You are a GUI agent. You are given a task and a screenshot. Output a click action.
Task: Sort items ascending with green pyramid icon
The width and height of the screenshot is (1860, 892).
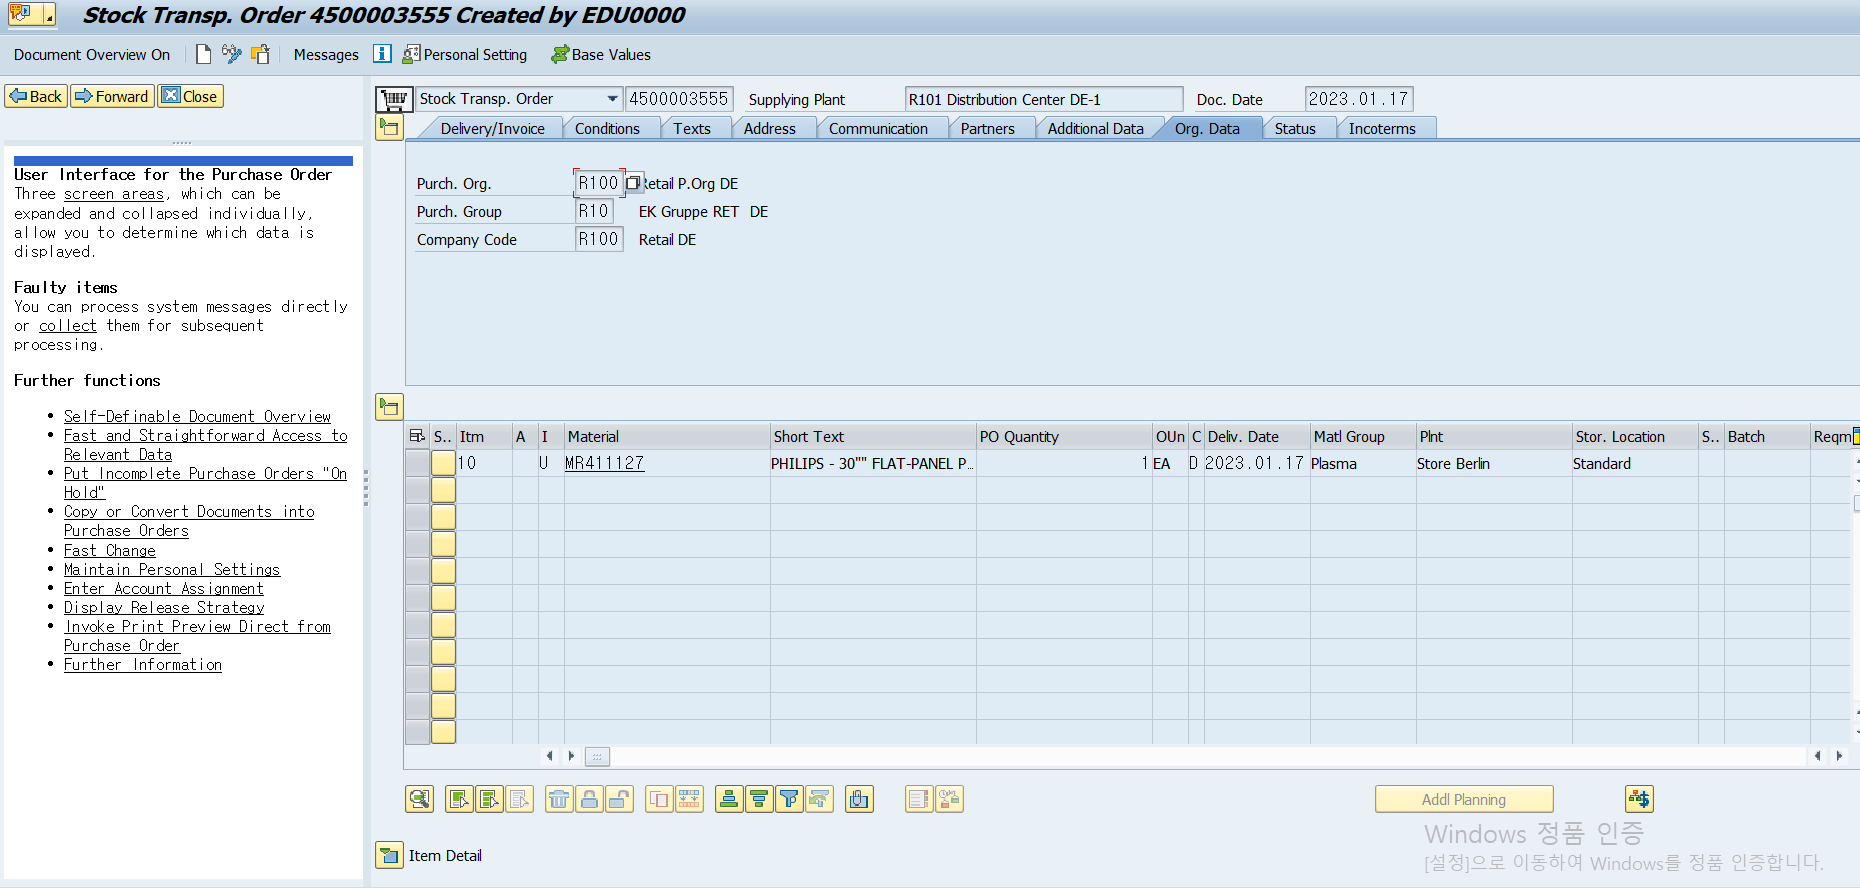(x=729, y=799)
